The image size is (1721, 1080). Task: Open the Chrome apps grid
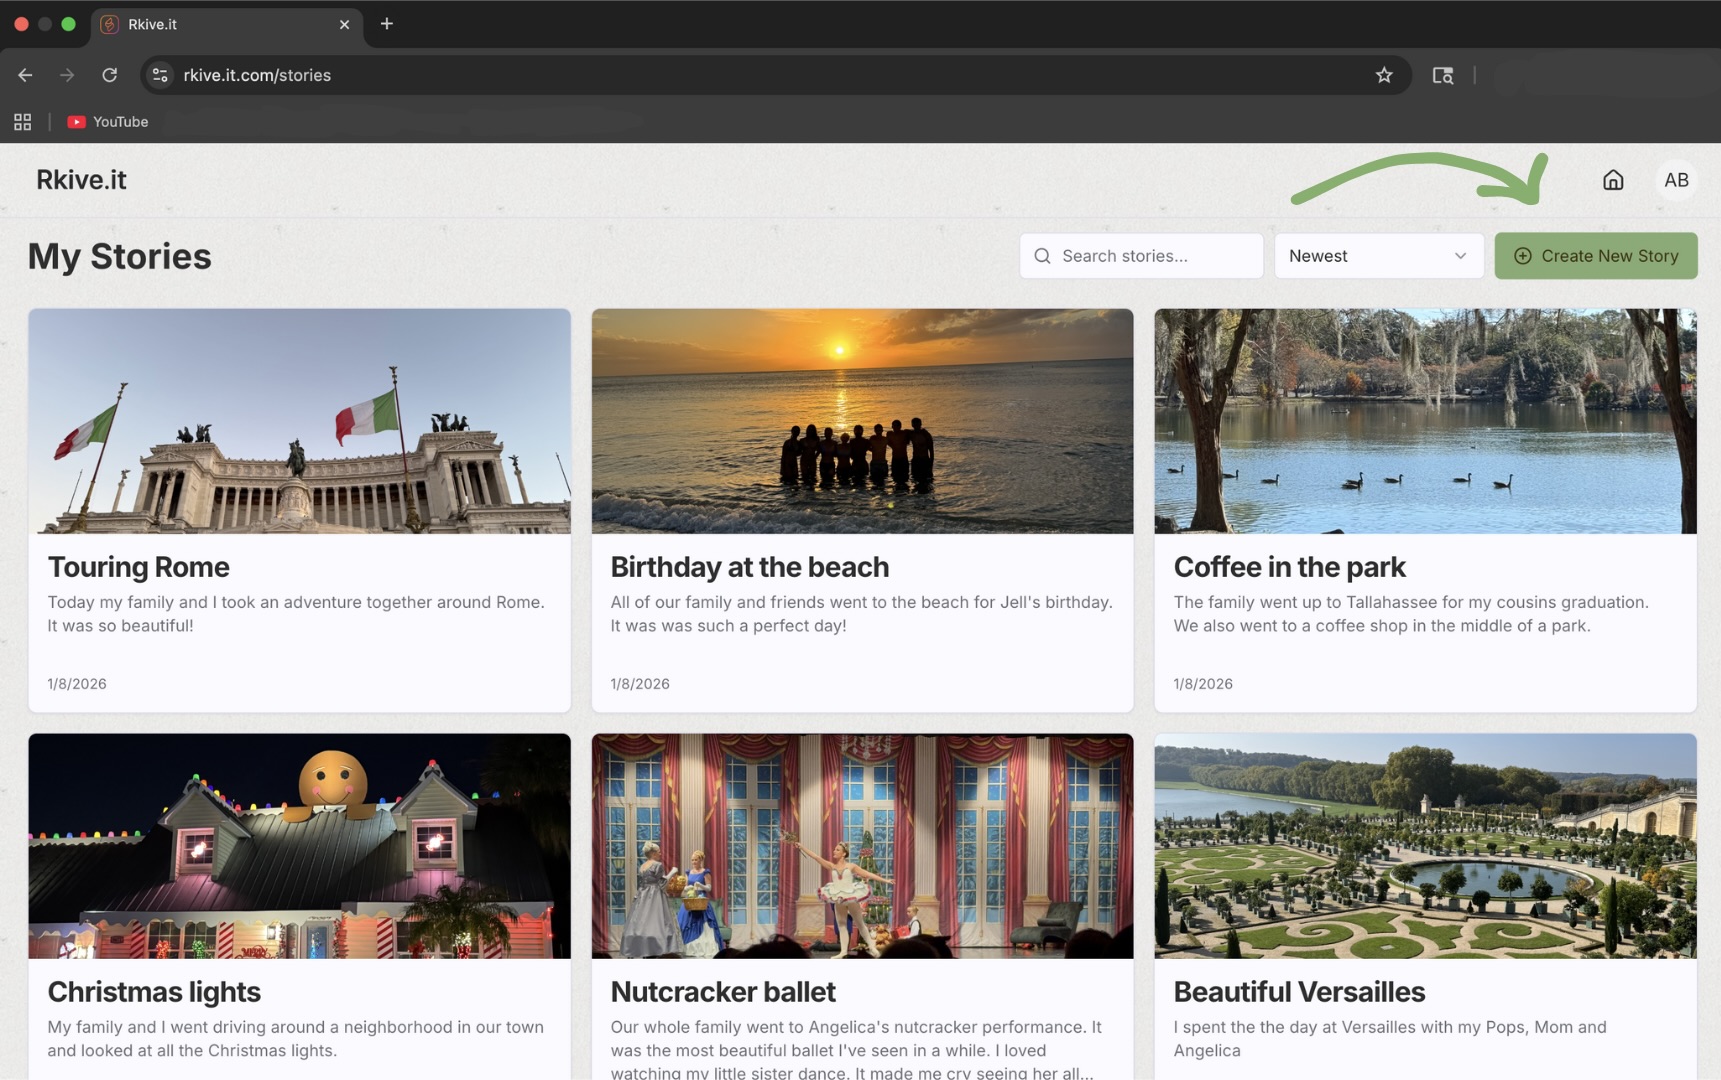[22, 122]
